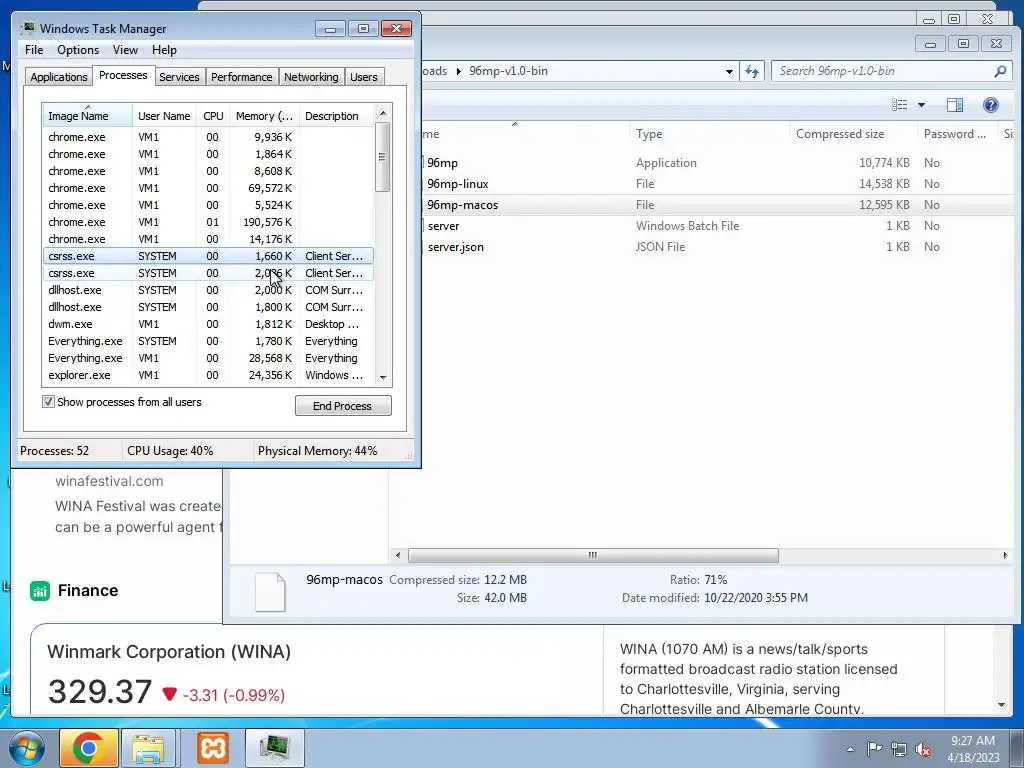The height and width of the screenshot is (768, 1024).
Task: Click the refresh button by the address bar
Action: (x=752, y=71)
